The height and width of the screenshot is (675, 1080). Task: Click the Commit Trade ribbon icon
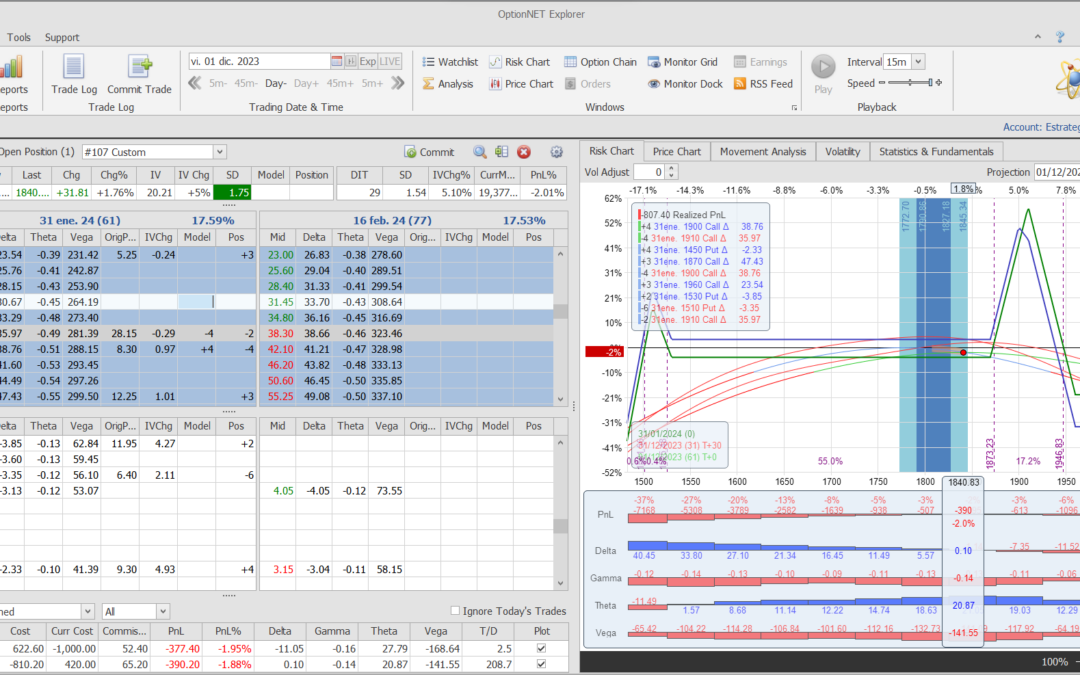139,74
